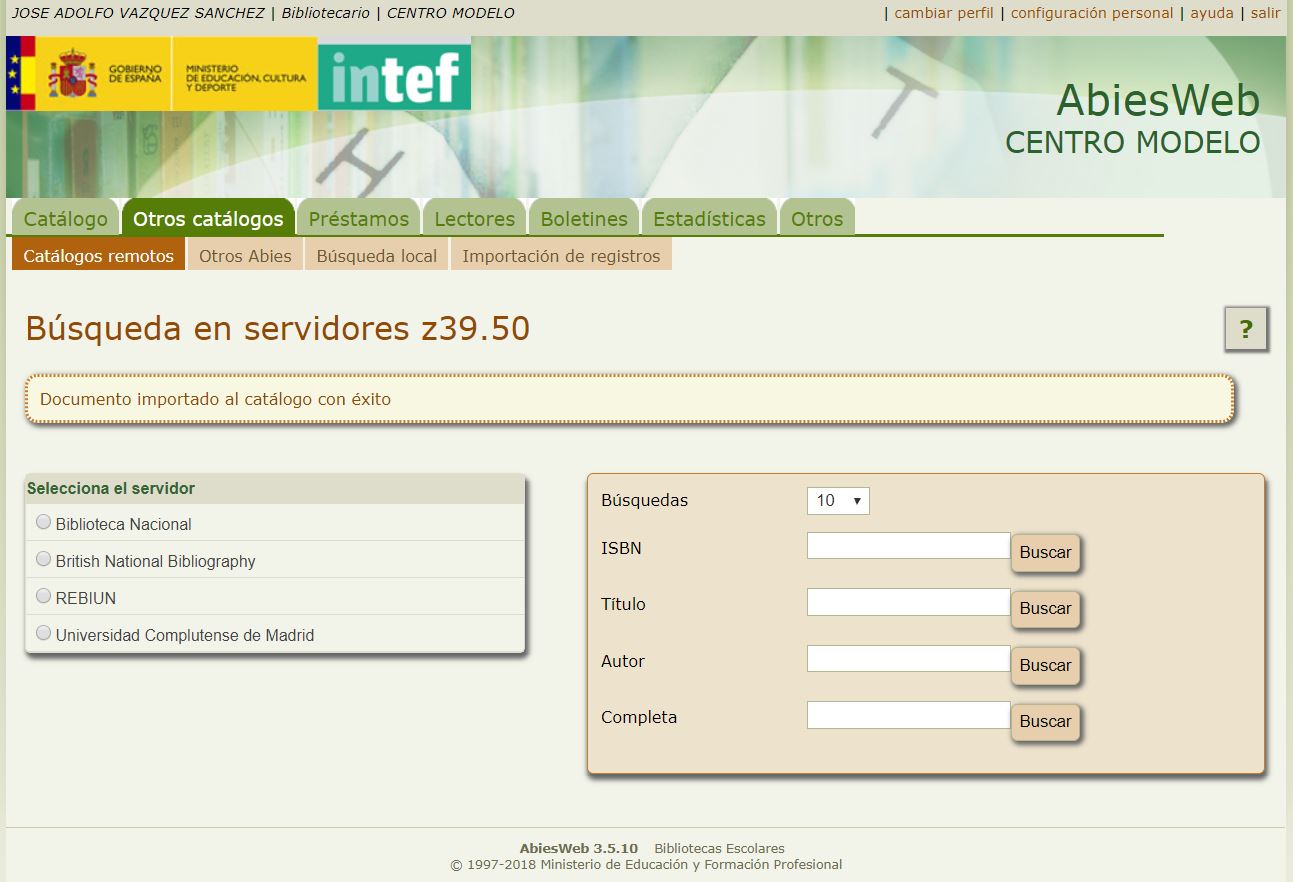Select the British National Bibliography server
This screenshot has height=882, width=1293.
click(x=43, y=559)
